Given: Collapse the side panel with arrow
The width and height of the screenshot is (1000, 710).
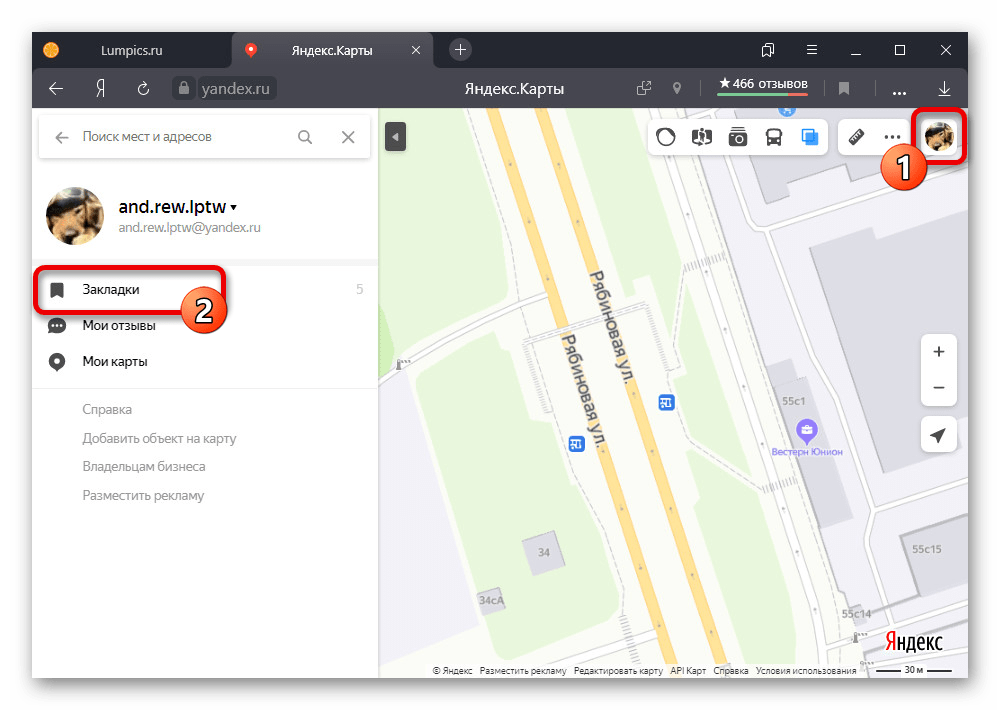Looking at the screenshot, I should coord(395,137).
